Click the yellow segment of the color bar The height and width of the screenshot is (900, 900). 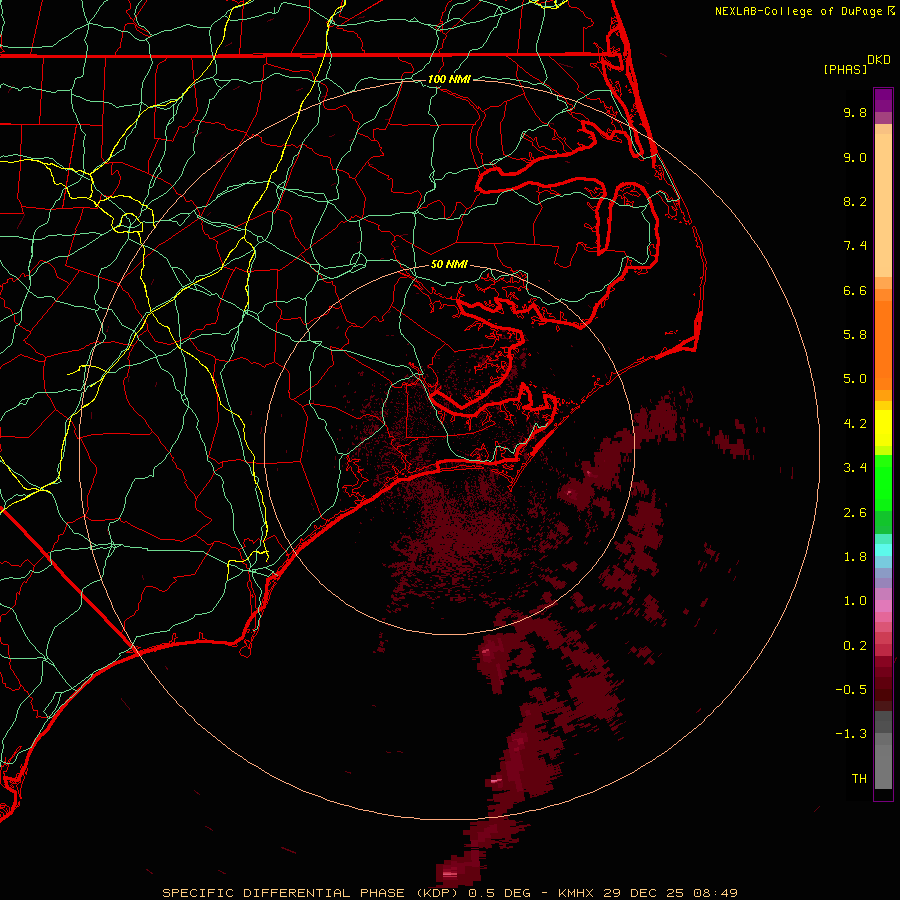[883, 428]
